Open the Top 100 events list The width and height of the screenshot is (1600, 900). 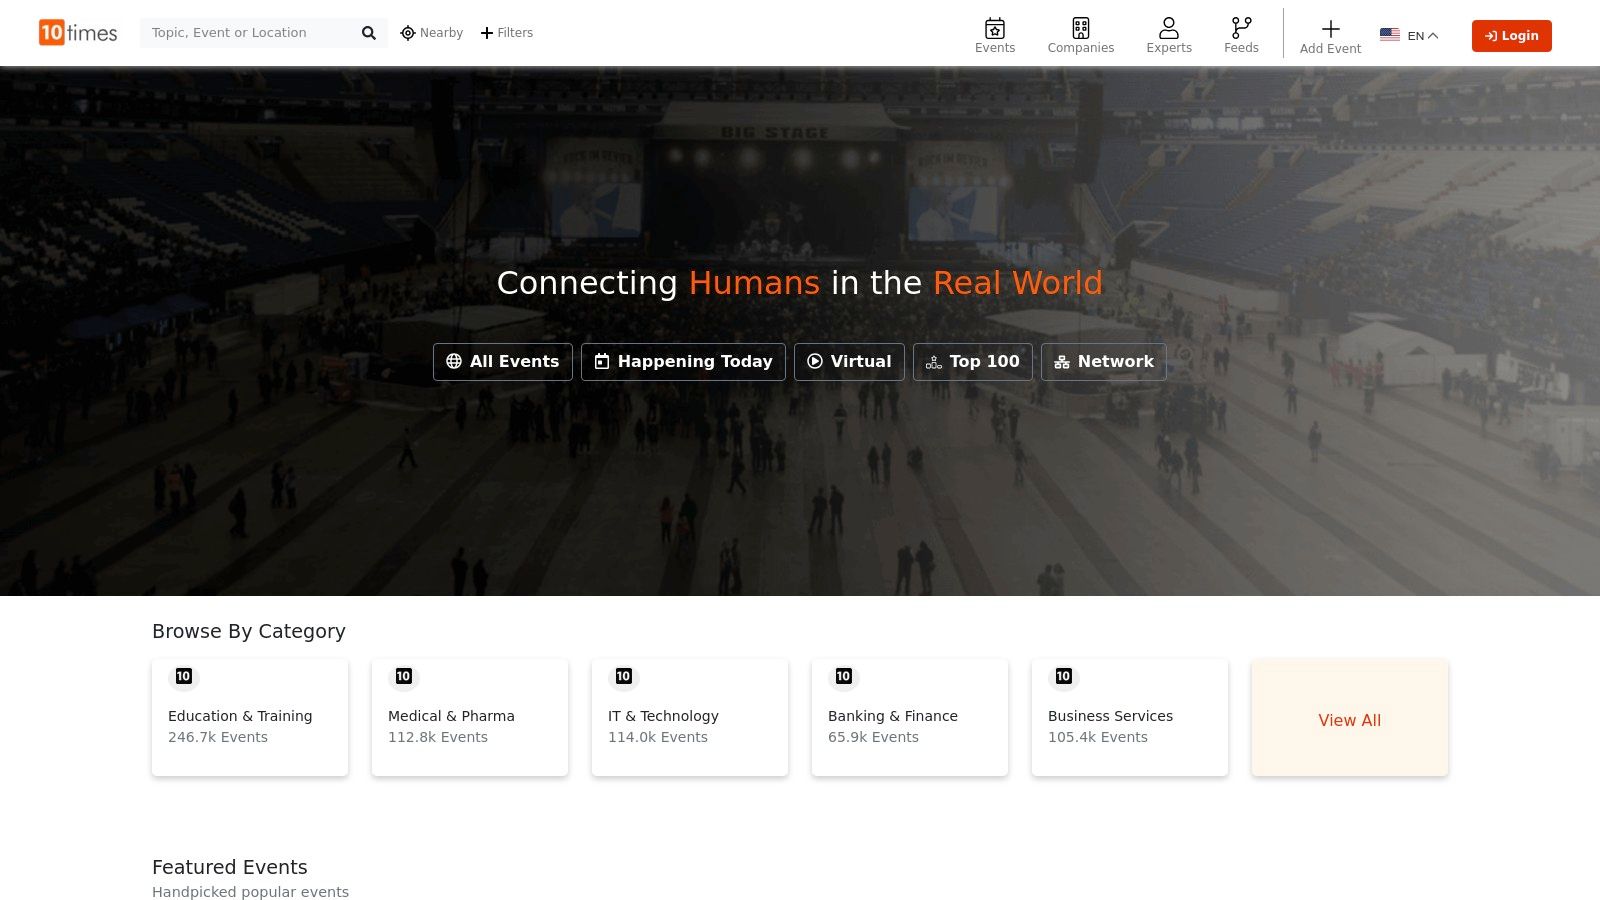click(x=972, y=362)
